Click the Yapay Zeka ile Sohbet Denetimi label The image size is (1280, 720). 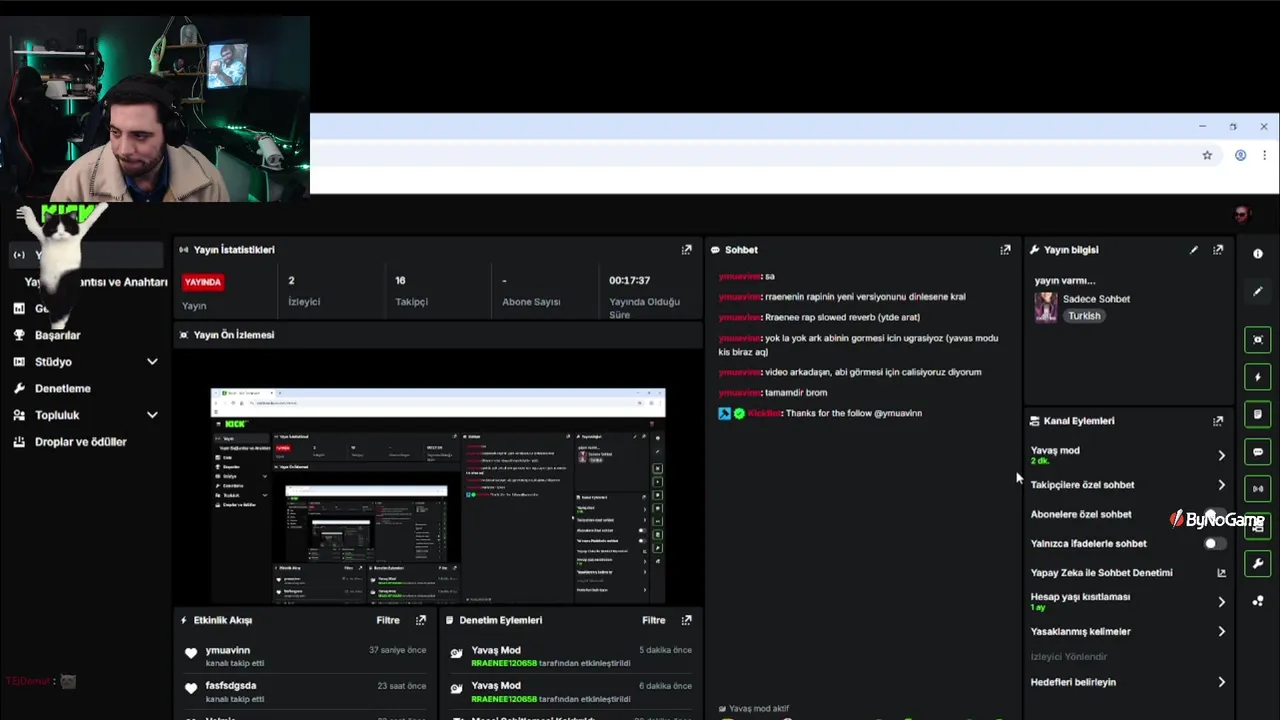point(1101,573)
